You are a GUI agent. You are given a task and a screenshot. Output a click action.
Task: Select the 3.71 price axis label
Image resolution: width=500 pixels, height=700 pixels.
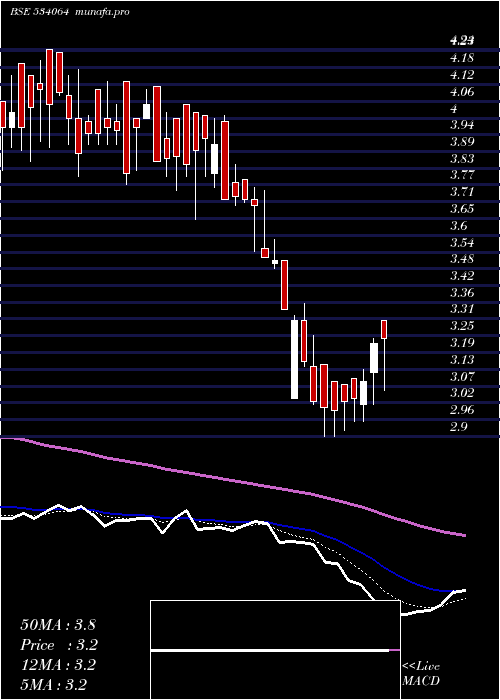[462, 192]
